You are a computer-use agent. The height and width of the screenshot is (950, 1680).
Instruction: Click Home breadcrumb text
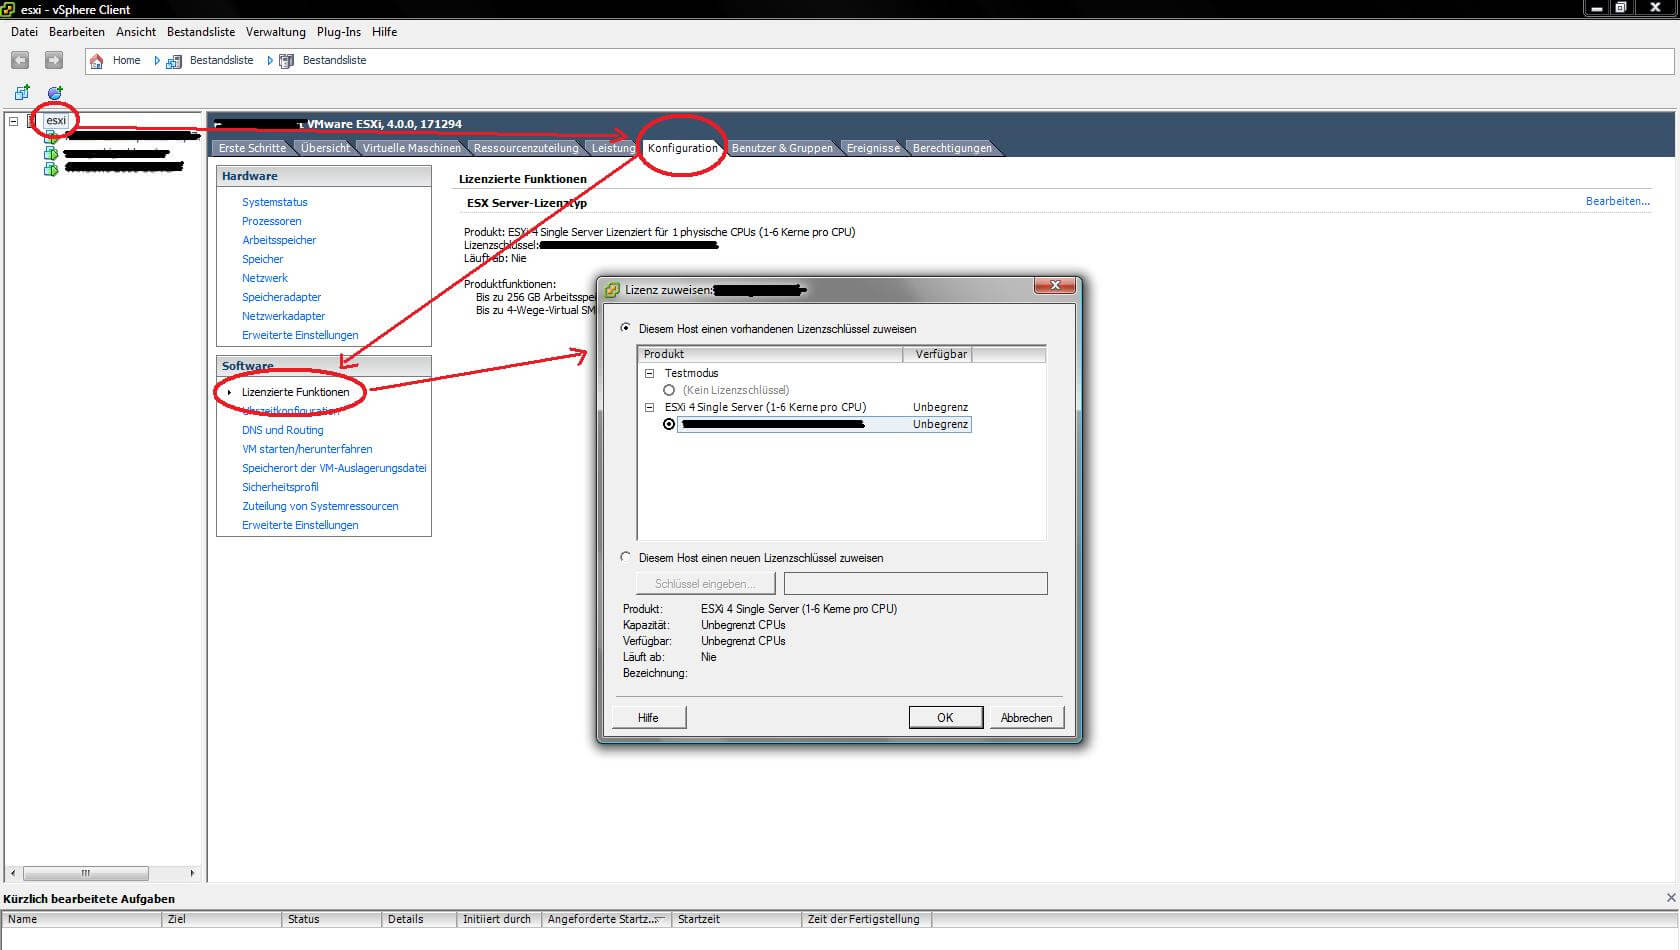(126, 60)
